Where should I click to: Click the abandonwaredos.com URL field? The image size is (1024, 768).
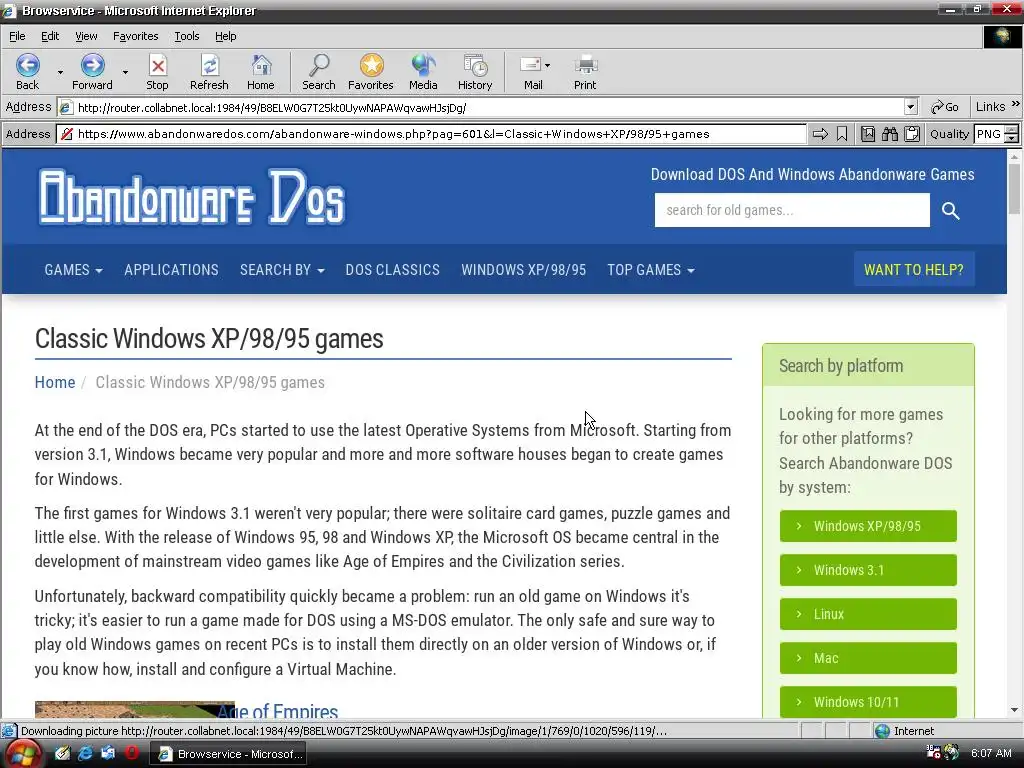coord(431,134)
